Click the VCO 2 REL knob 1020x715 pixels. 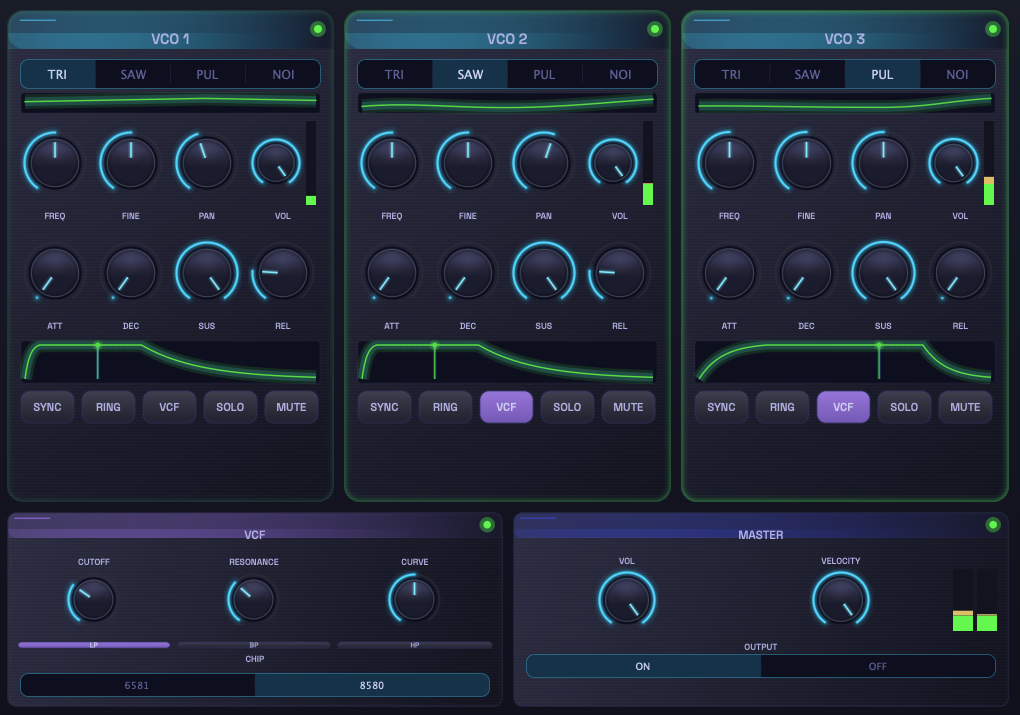pyautogui.click(x=619, y=273)
